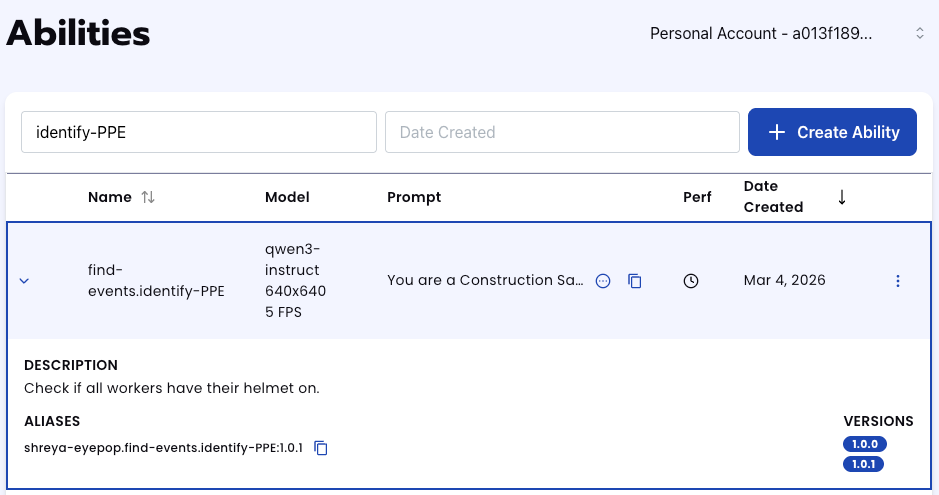Click the Date Created descending sort arrow
Image resolution: width=939 pixels, height=495 pixels.
[842, 197]
